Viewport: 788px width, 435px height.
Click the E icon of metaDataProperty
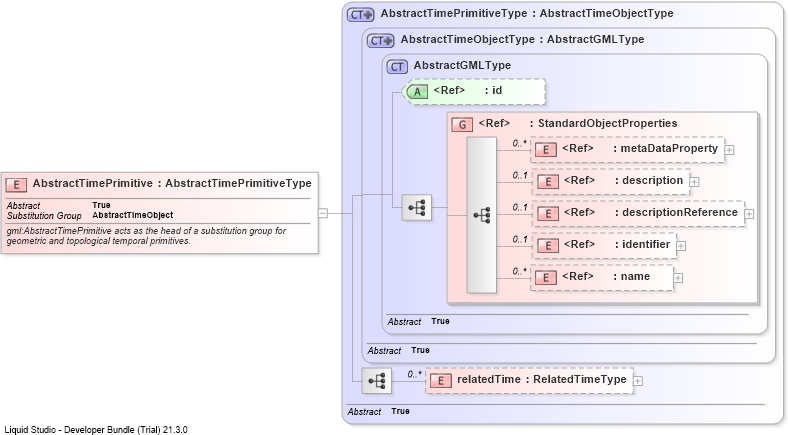point(546,150)
